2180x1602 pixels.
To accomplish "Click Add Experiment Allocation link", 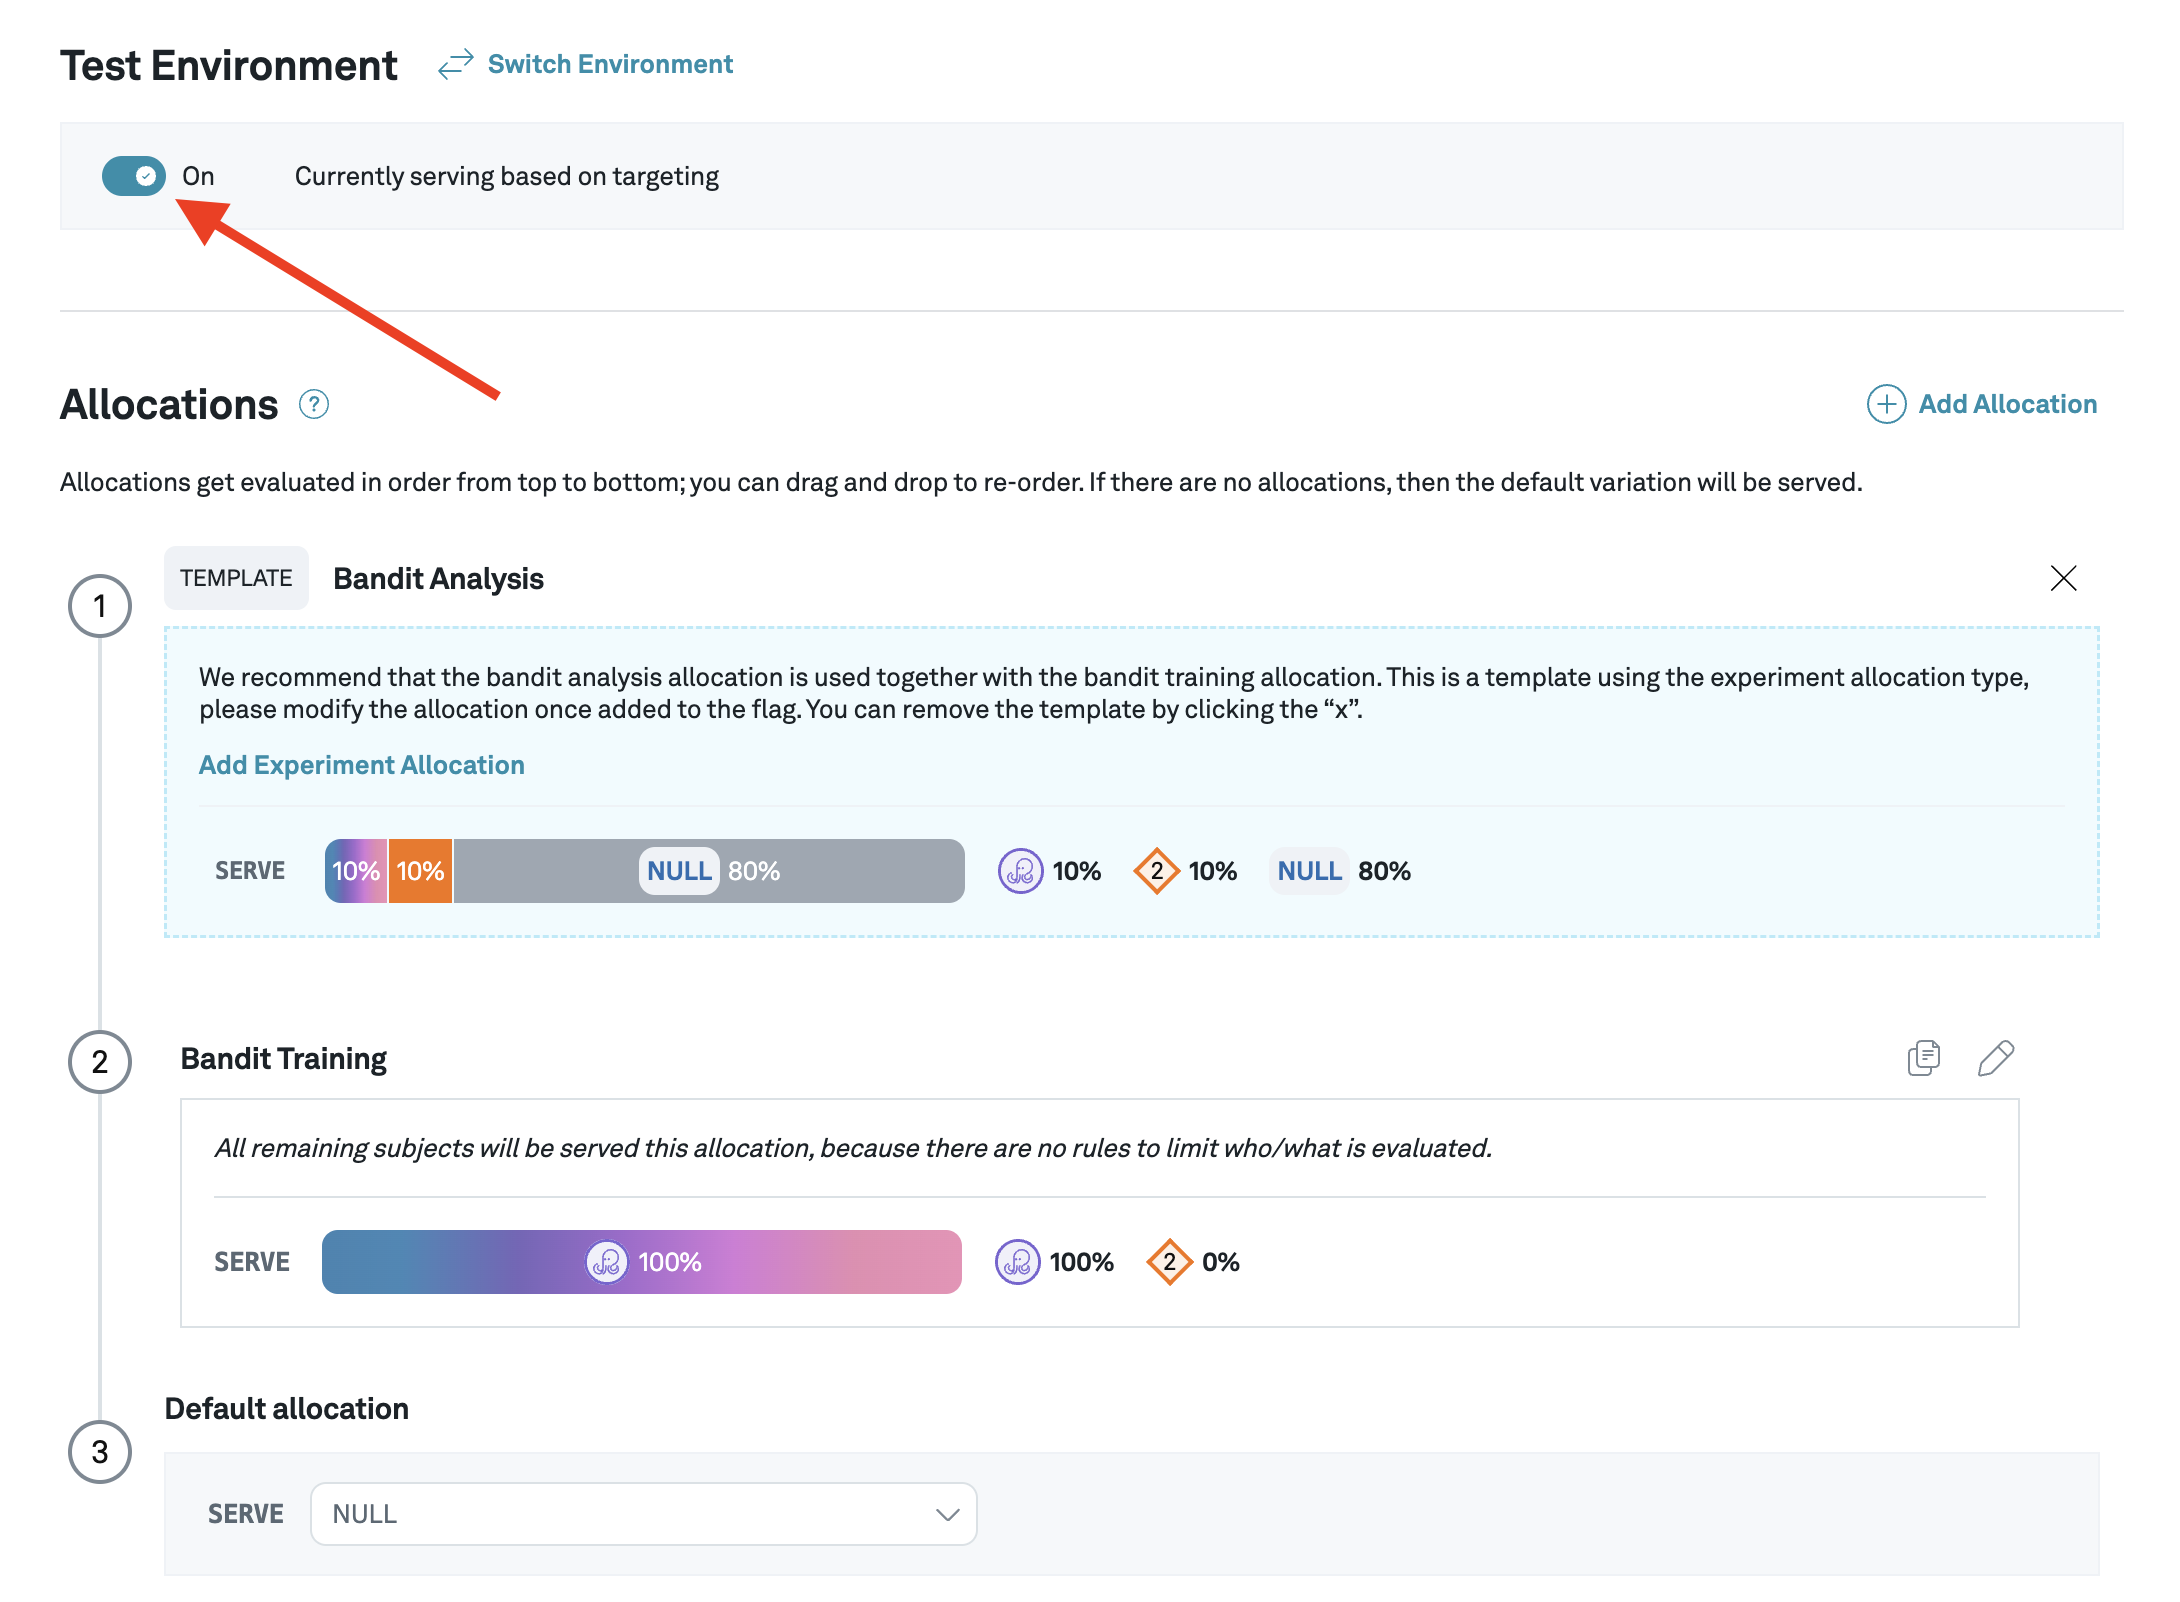I will click(361, 765).
